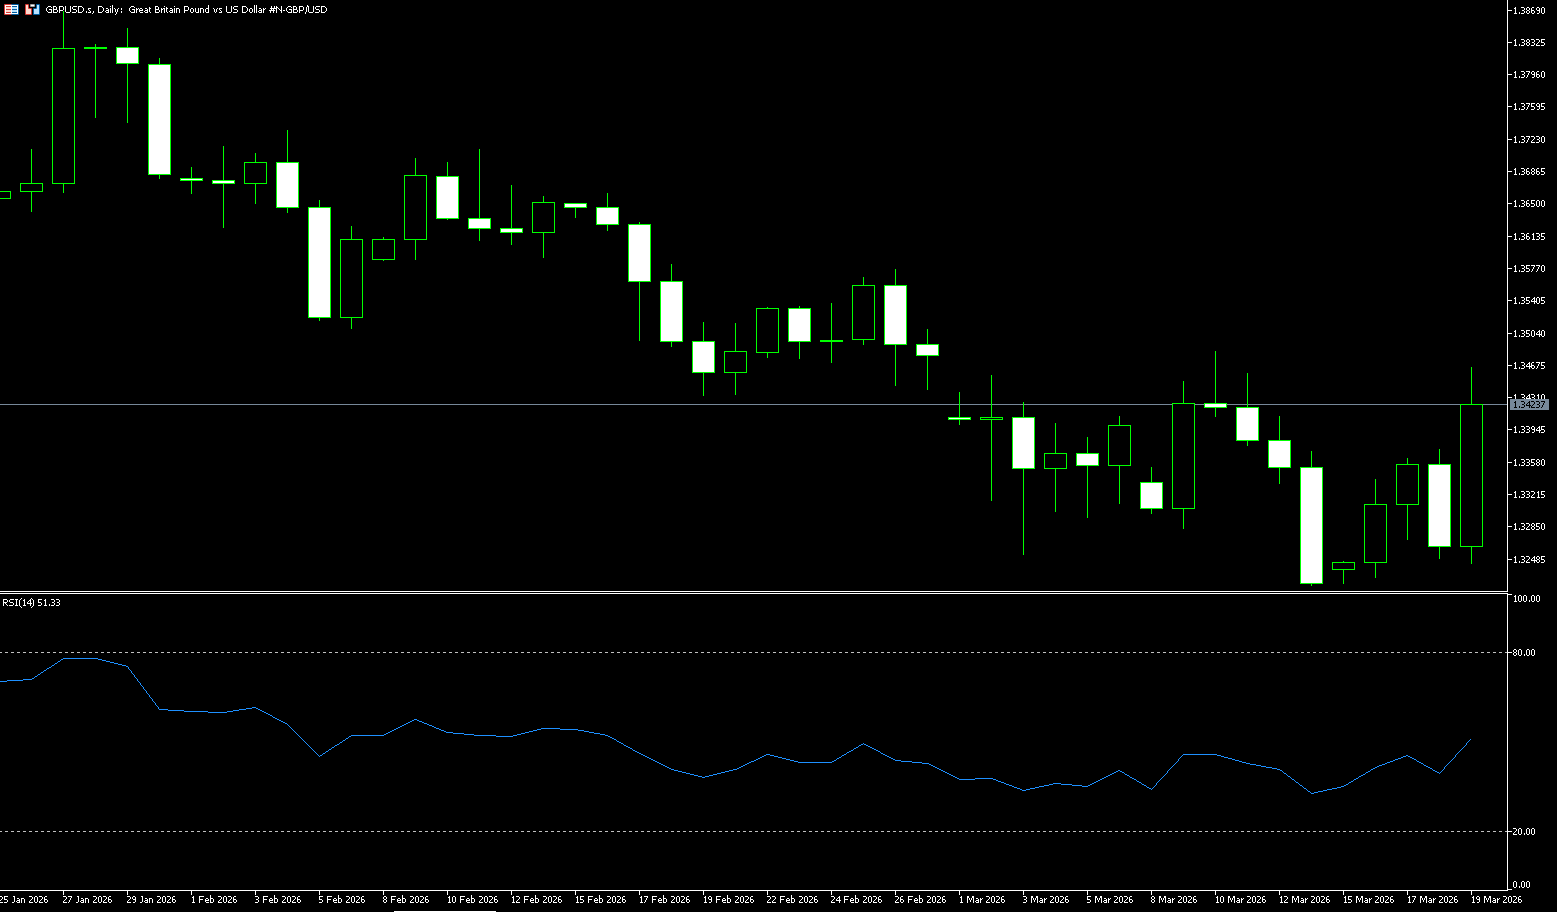This screenshot has height=912, width=1557.
Task: Click the chart scrollbar thumb at bottom edge
Action: tap(445, 910)
